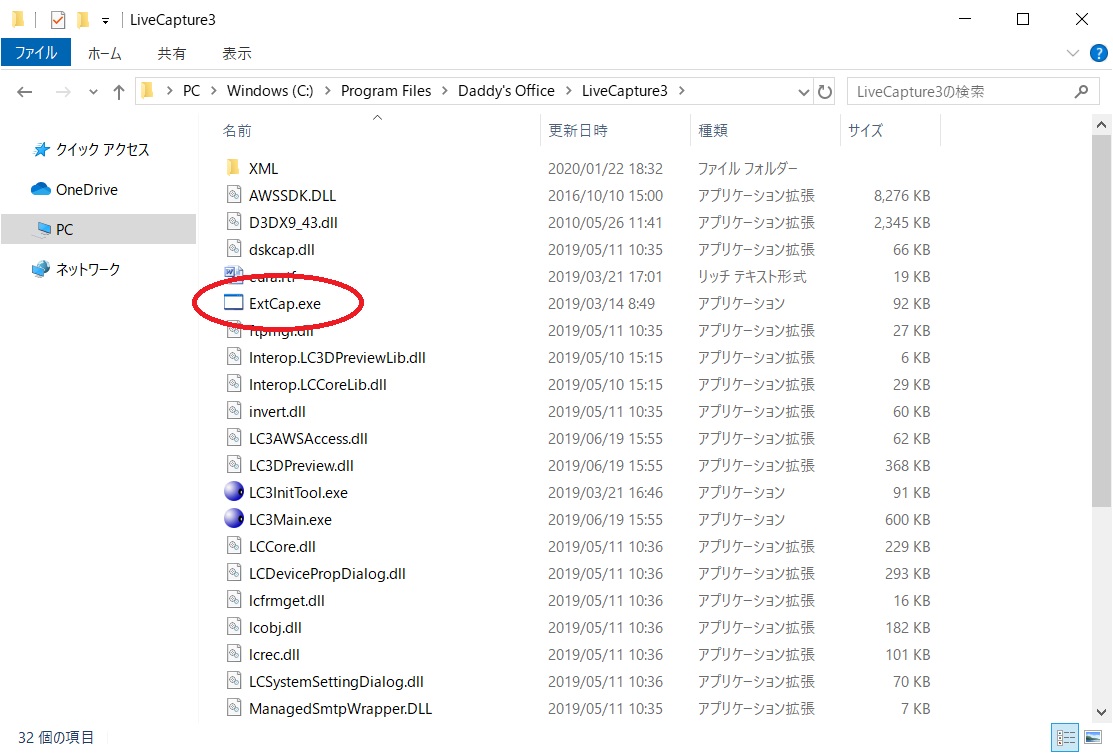
Task: Expand the ribbon with chevron
Action: click(1073, 53)
